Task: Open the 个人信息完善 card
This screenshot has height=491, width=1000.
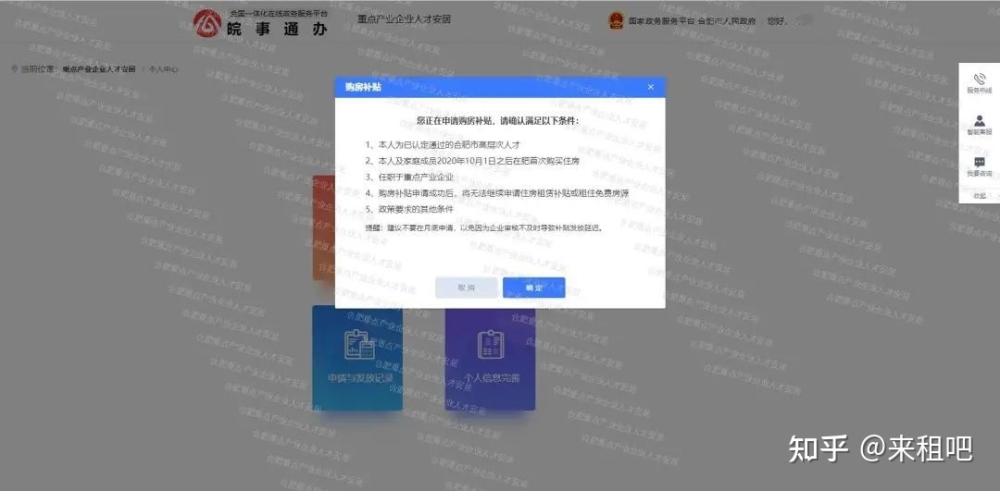Action: (x=490, y=359)
